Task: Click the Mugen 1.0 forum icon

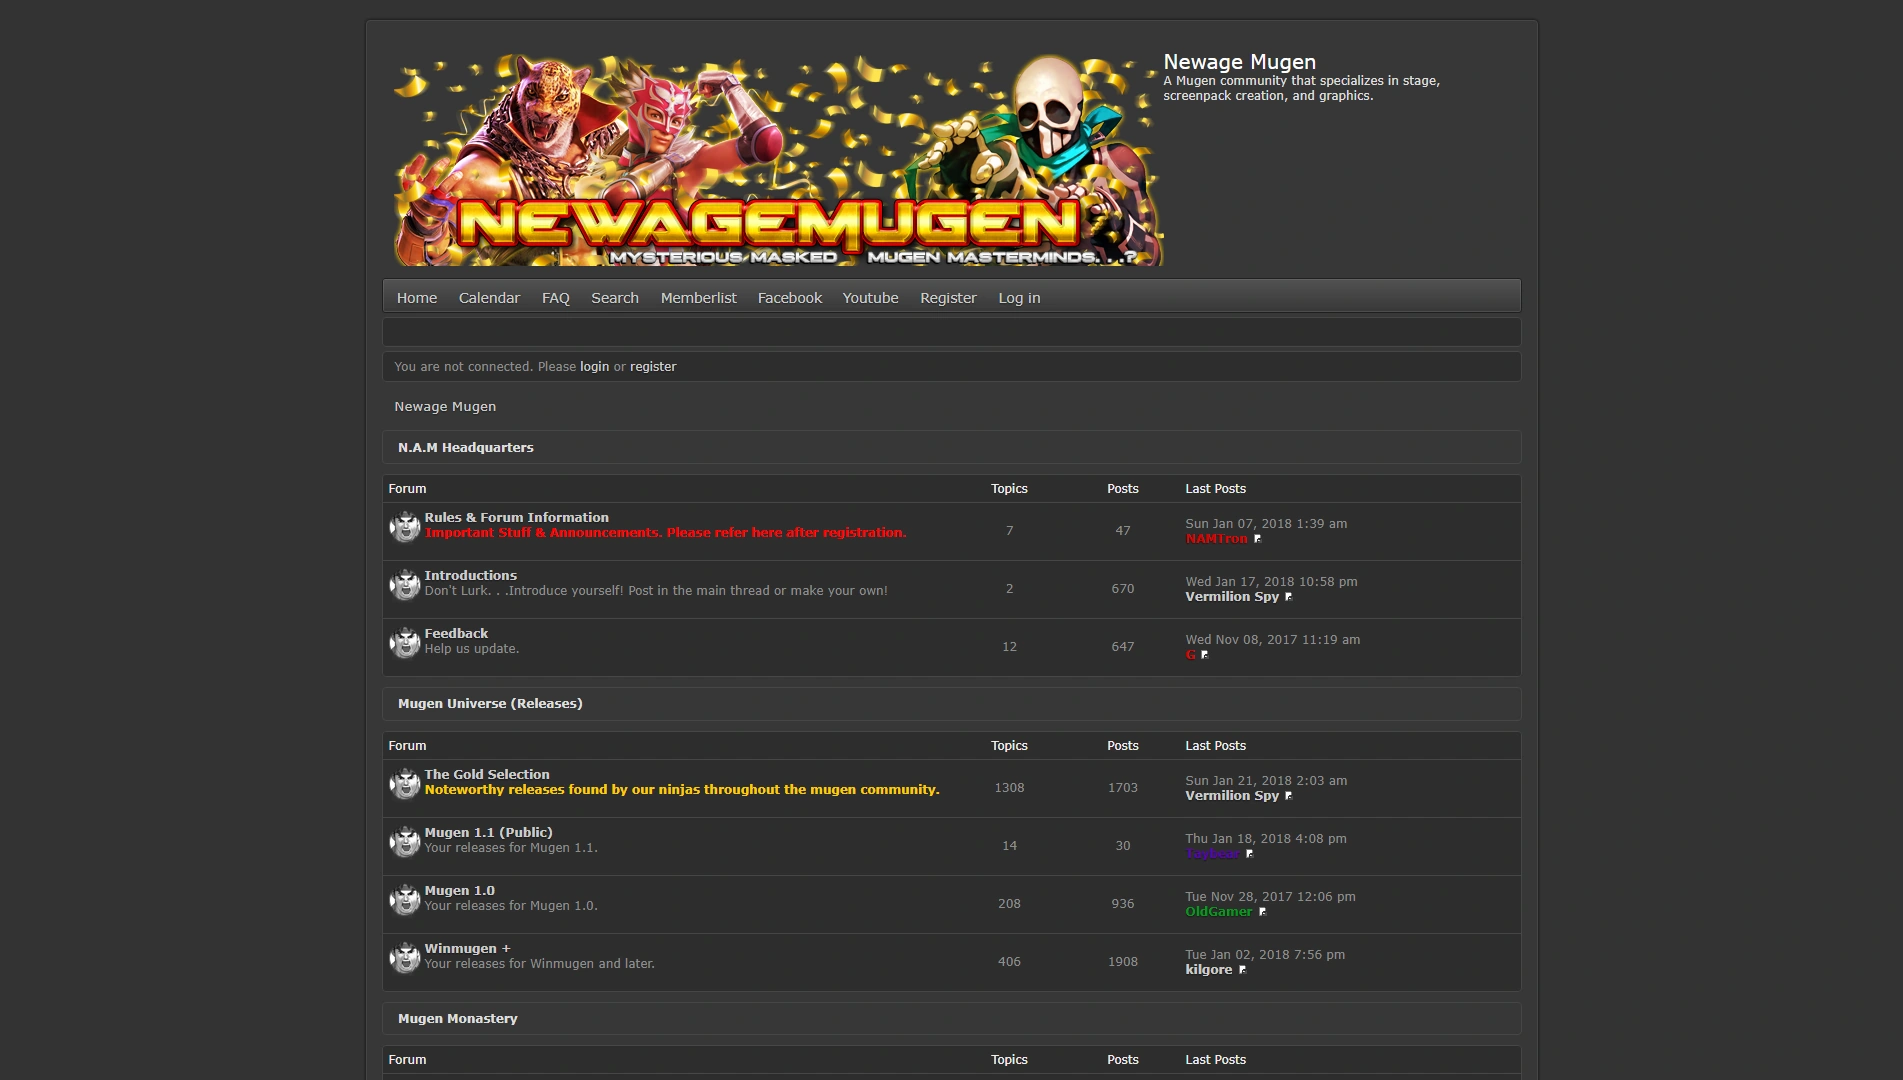Action: tap(404, 899)
